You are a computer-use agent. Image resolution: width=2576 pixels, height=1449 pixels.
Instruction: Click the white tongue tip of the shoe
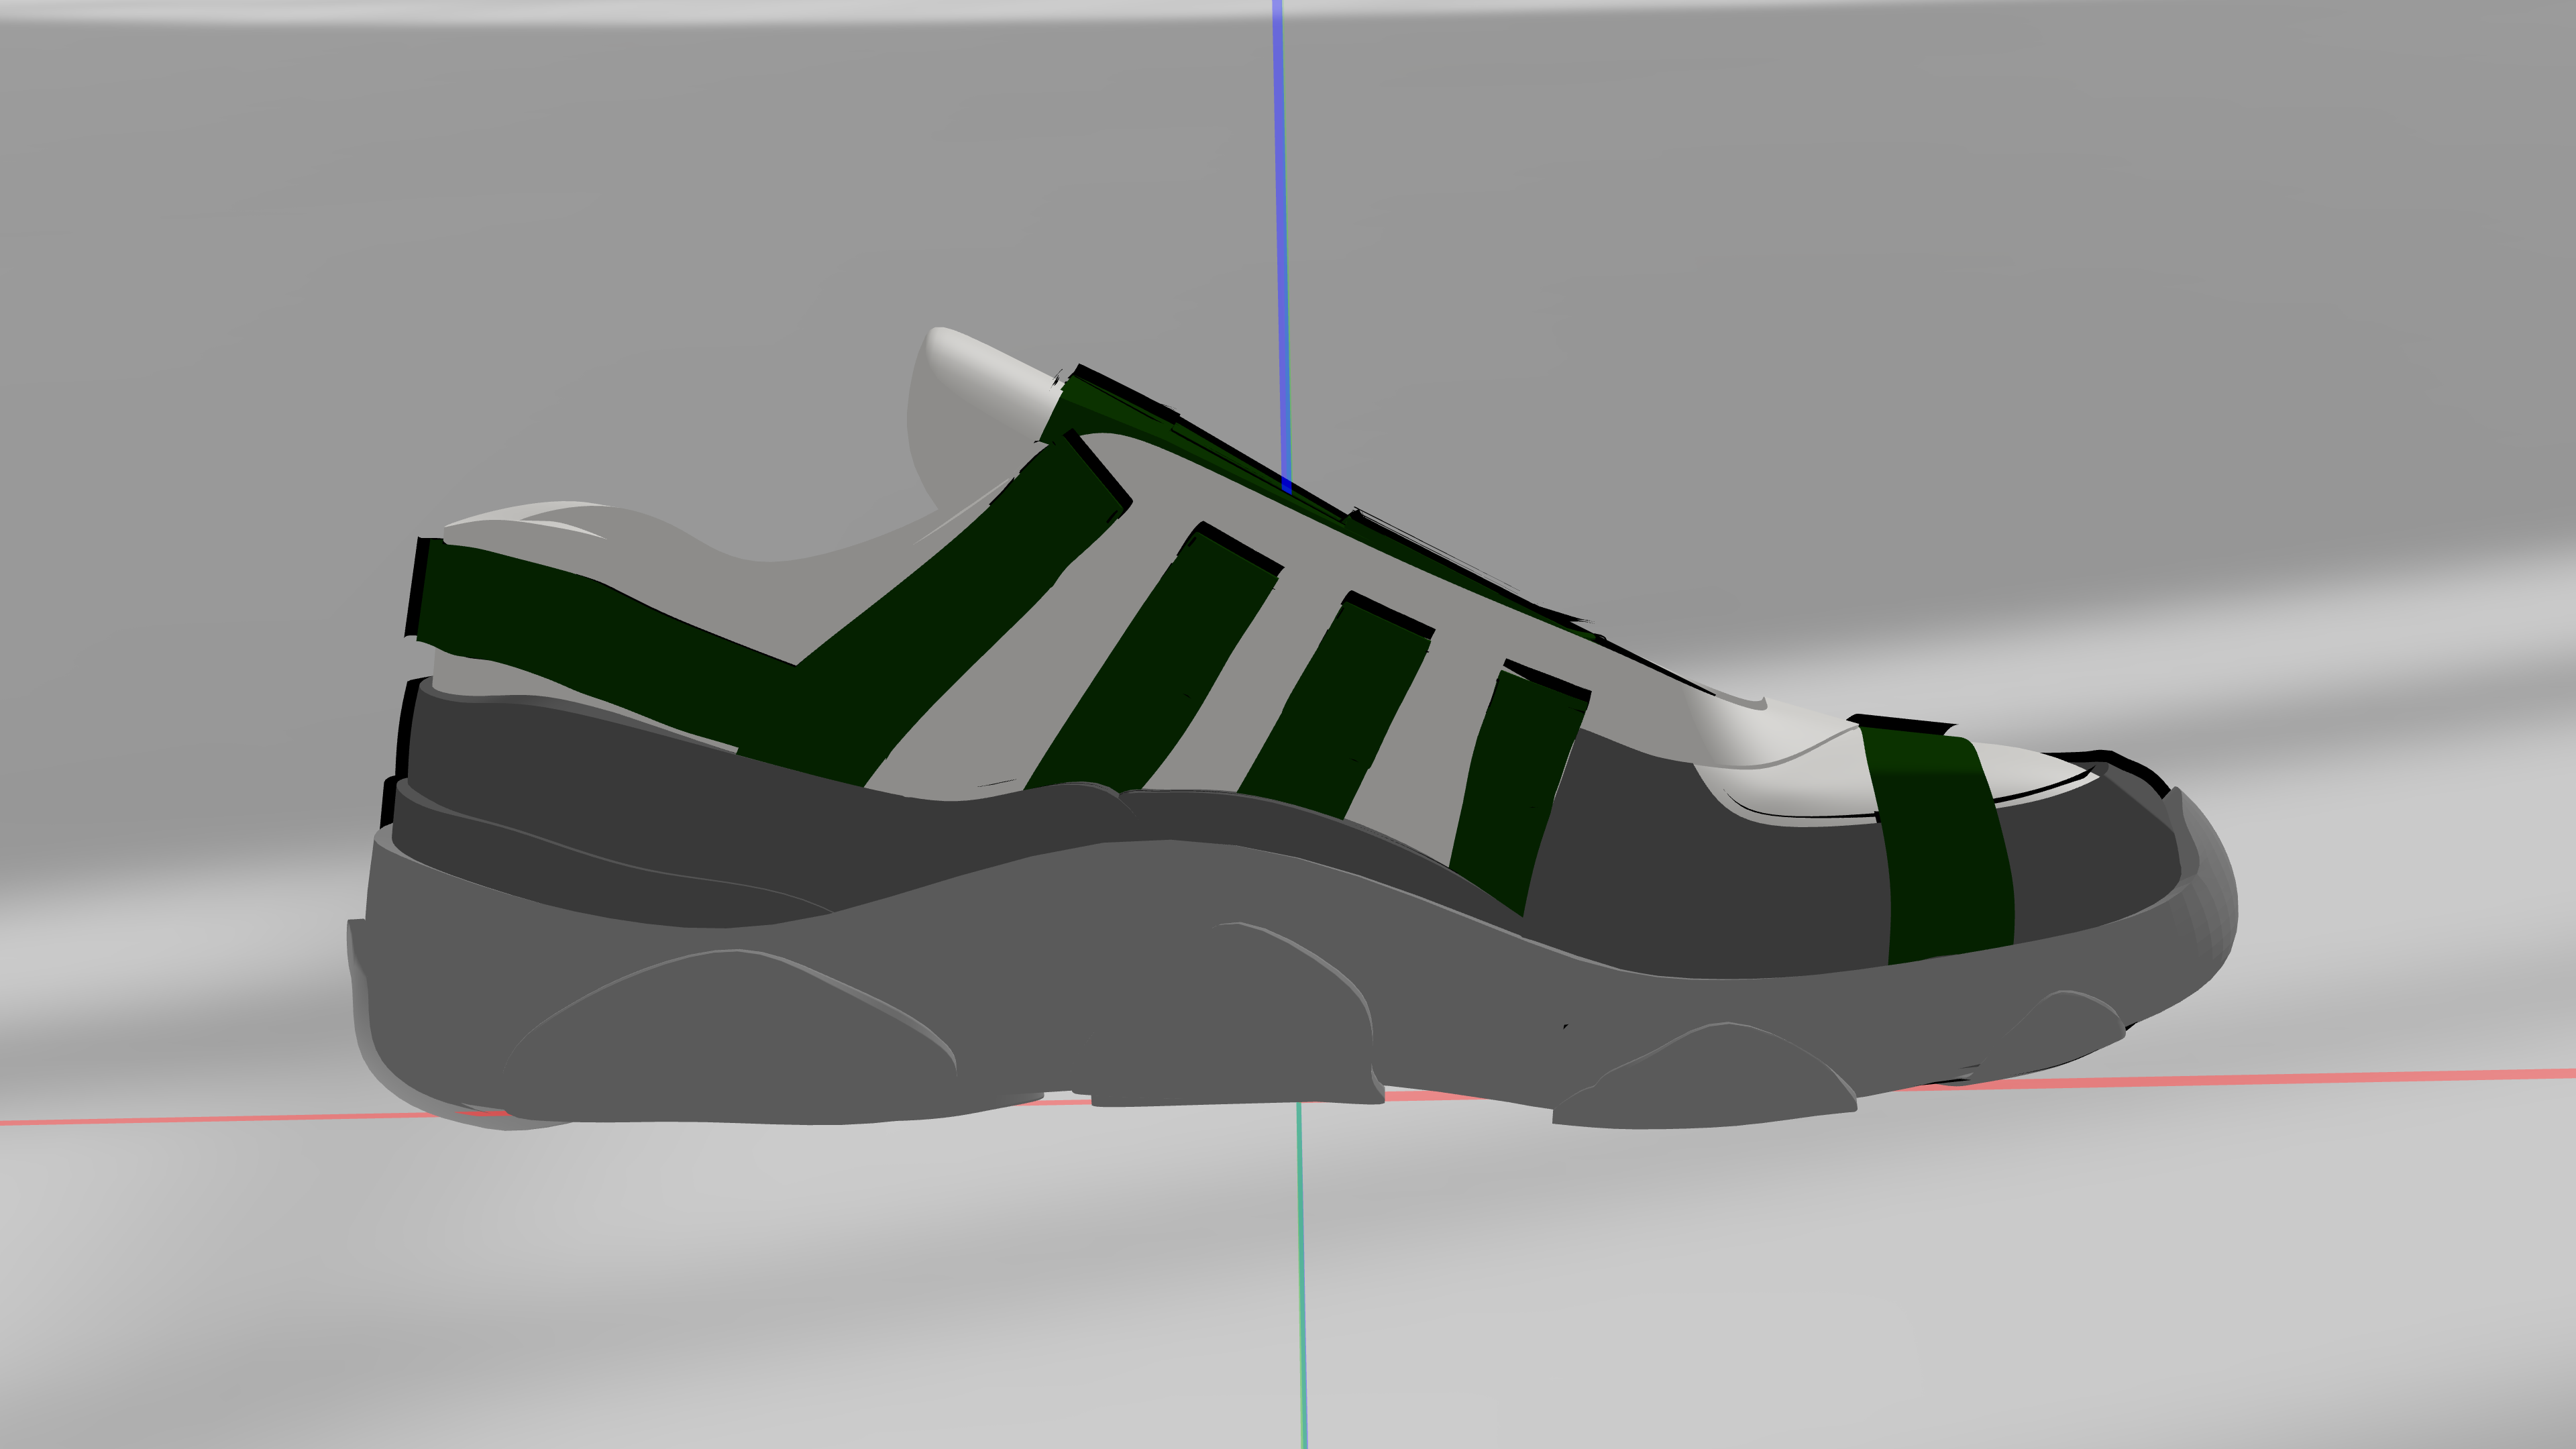[x=975, y=365]
